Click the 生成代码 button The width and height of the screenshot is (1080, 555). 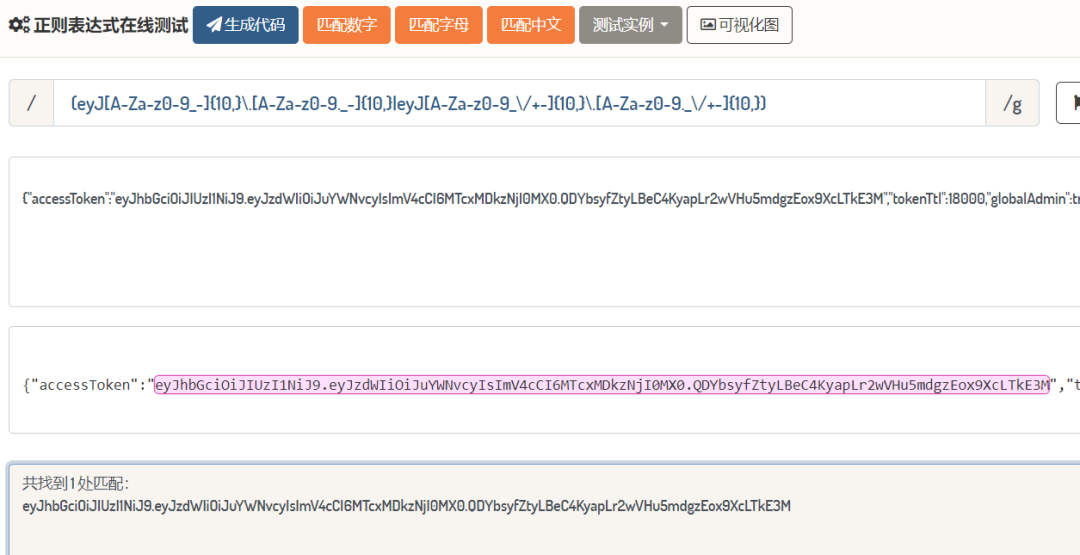coord(246,25)
